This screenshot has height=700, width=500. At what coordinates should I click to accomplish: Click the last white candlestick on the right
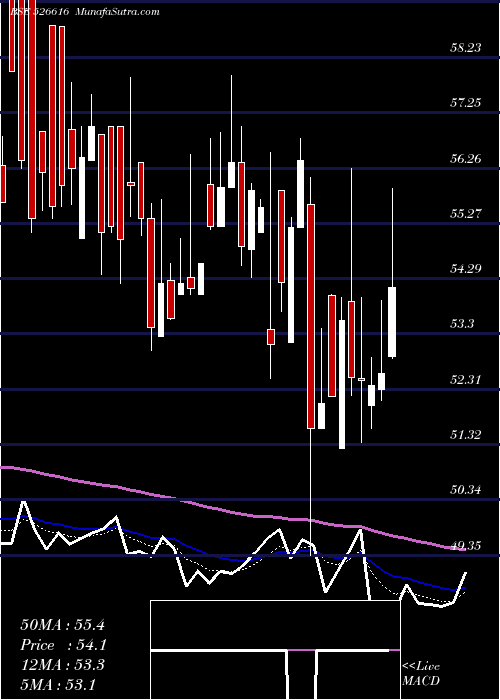(392, 322)
